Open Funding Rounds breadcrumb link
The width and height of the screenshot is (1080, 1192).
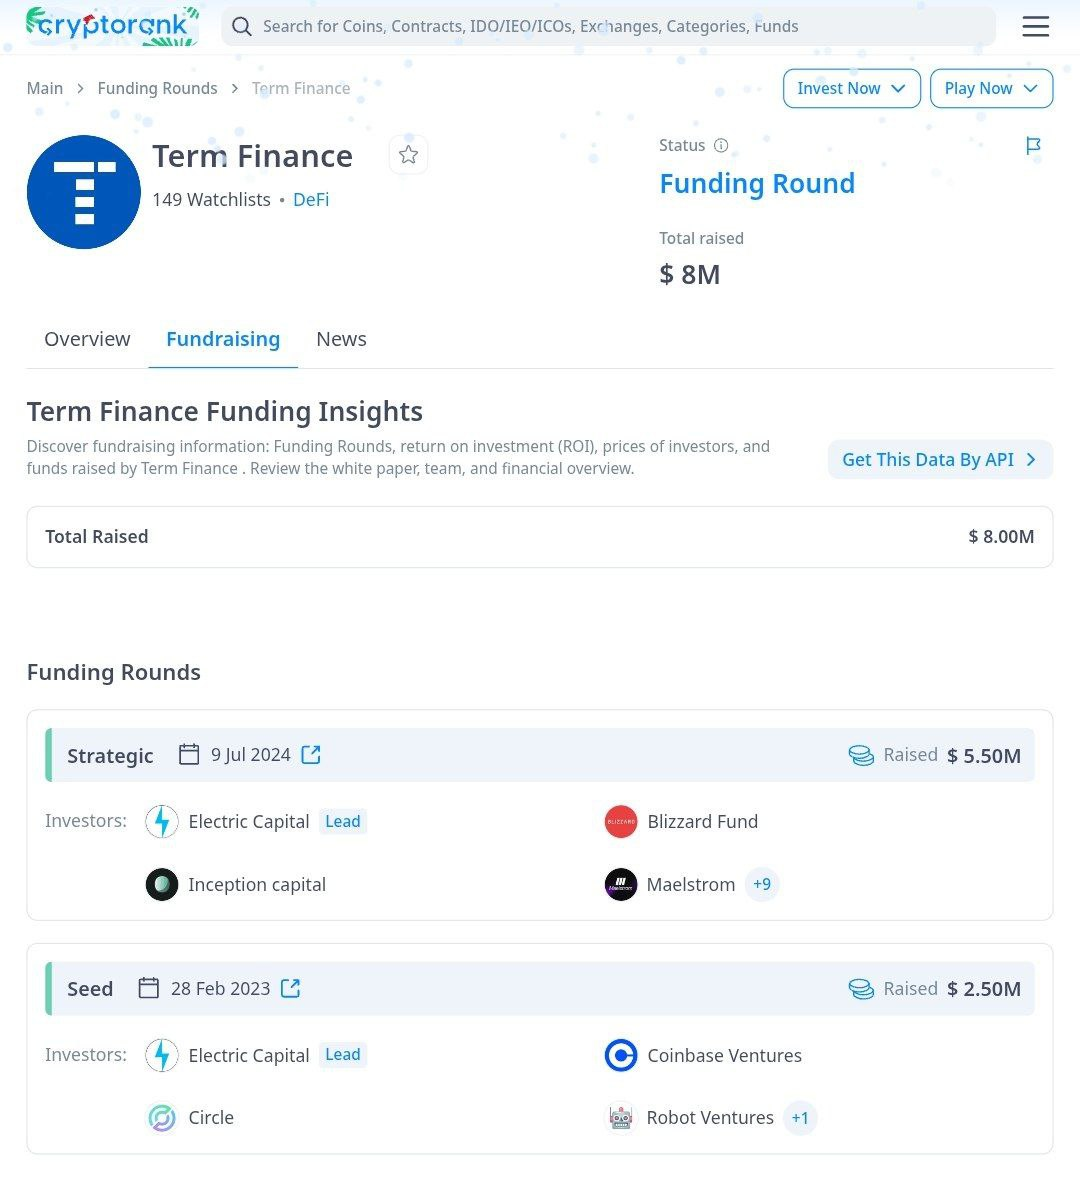157,88
